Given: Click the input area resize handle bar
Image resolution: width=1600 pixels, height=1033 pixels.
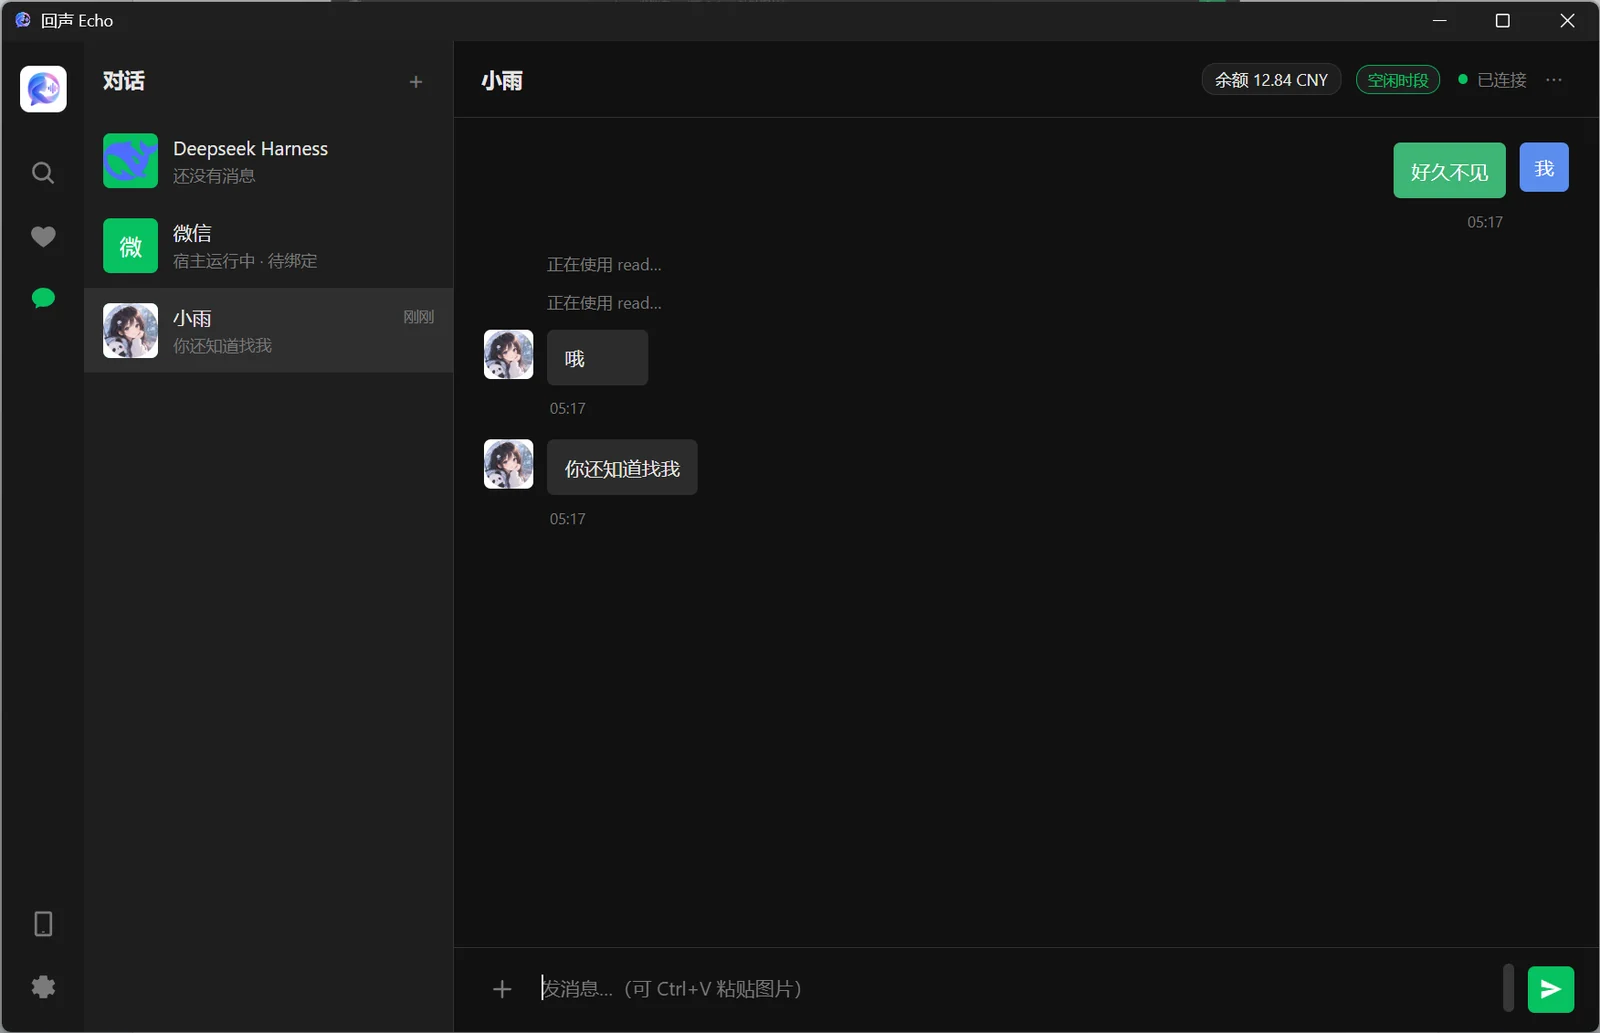Looking at the screenshot, I should (x=1509, y=988).
